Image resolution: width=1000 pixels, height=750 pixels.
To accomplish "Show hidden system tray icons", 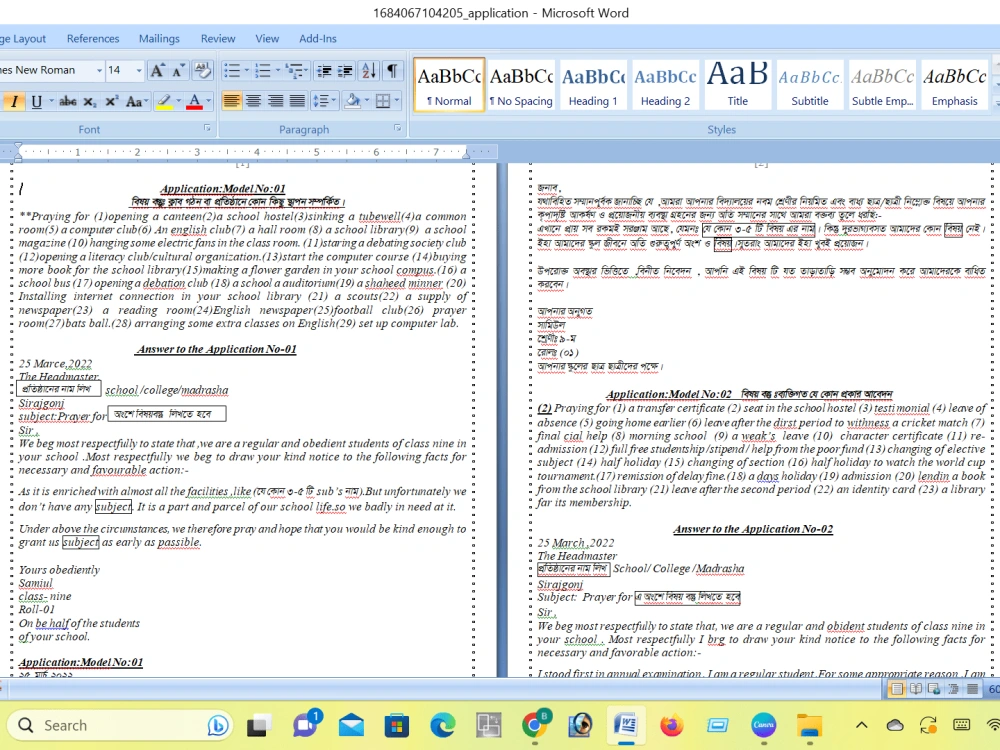I will (x=862, y=725).
